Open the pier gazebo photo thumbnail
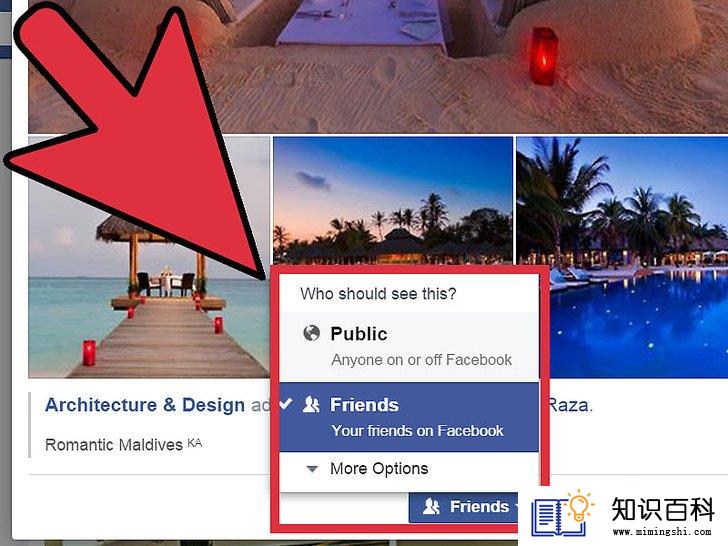Viewport: 728px width, 546px height. (149, 257)
